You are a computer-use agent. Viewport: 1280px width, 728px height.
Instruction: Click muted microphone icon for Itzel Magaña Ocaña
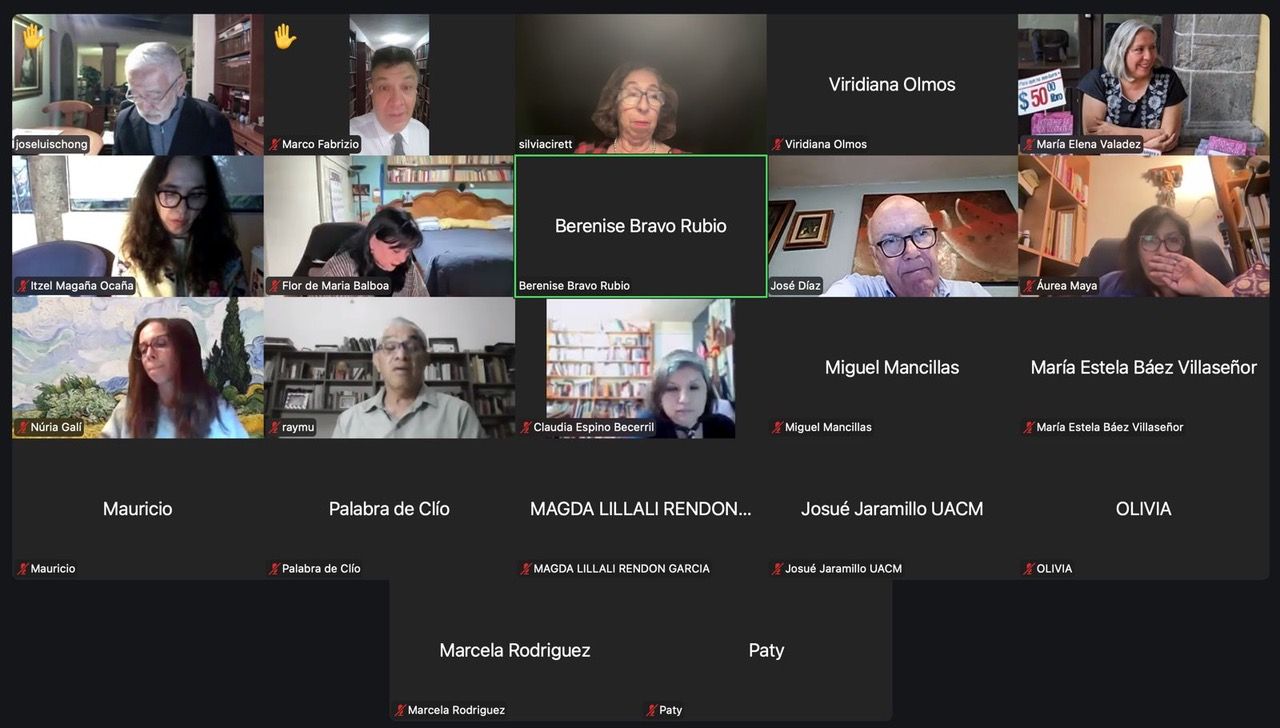tap(23, 286)
